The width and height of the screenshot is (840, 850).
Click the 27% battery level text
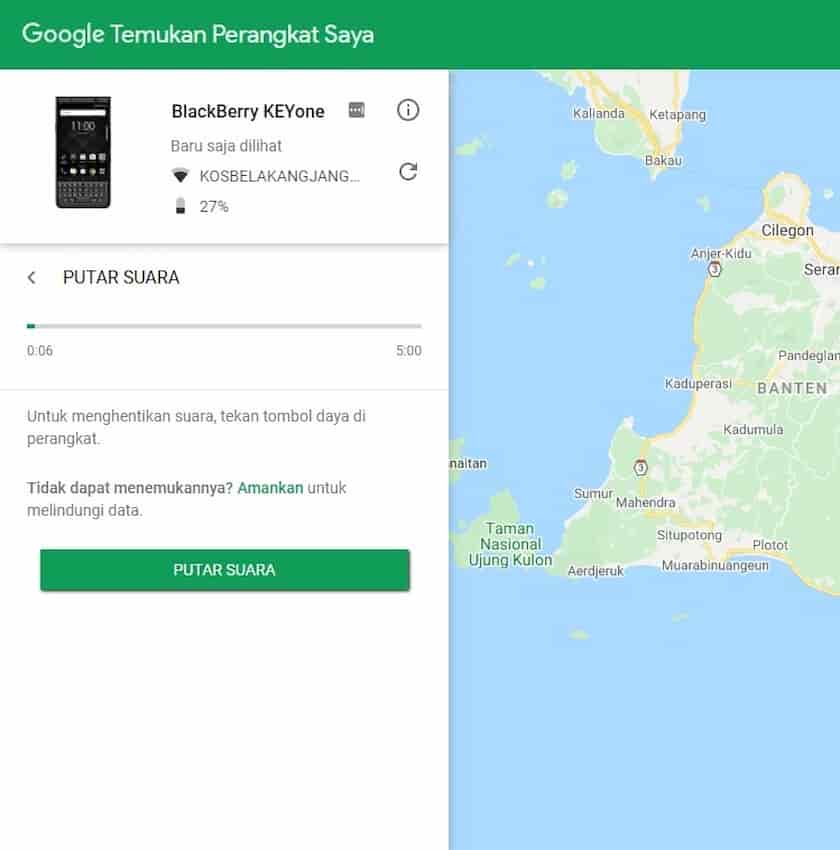pyautogui.click(x=214, y=207)
